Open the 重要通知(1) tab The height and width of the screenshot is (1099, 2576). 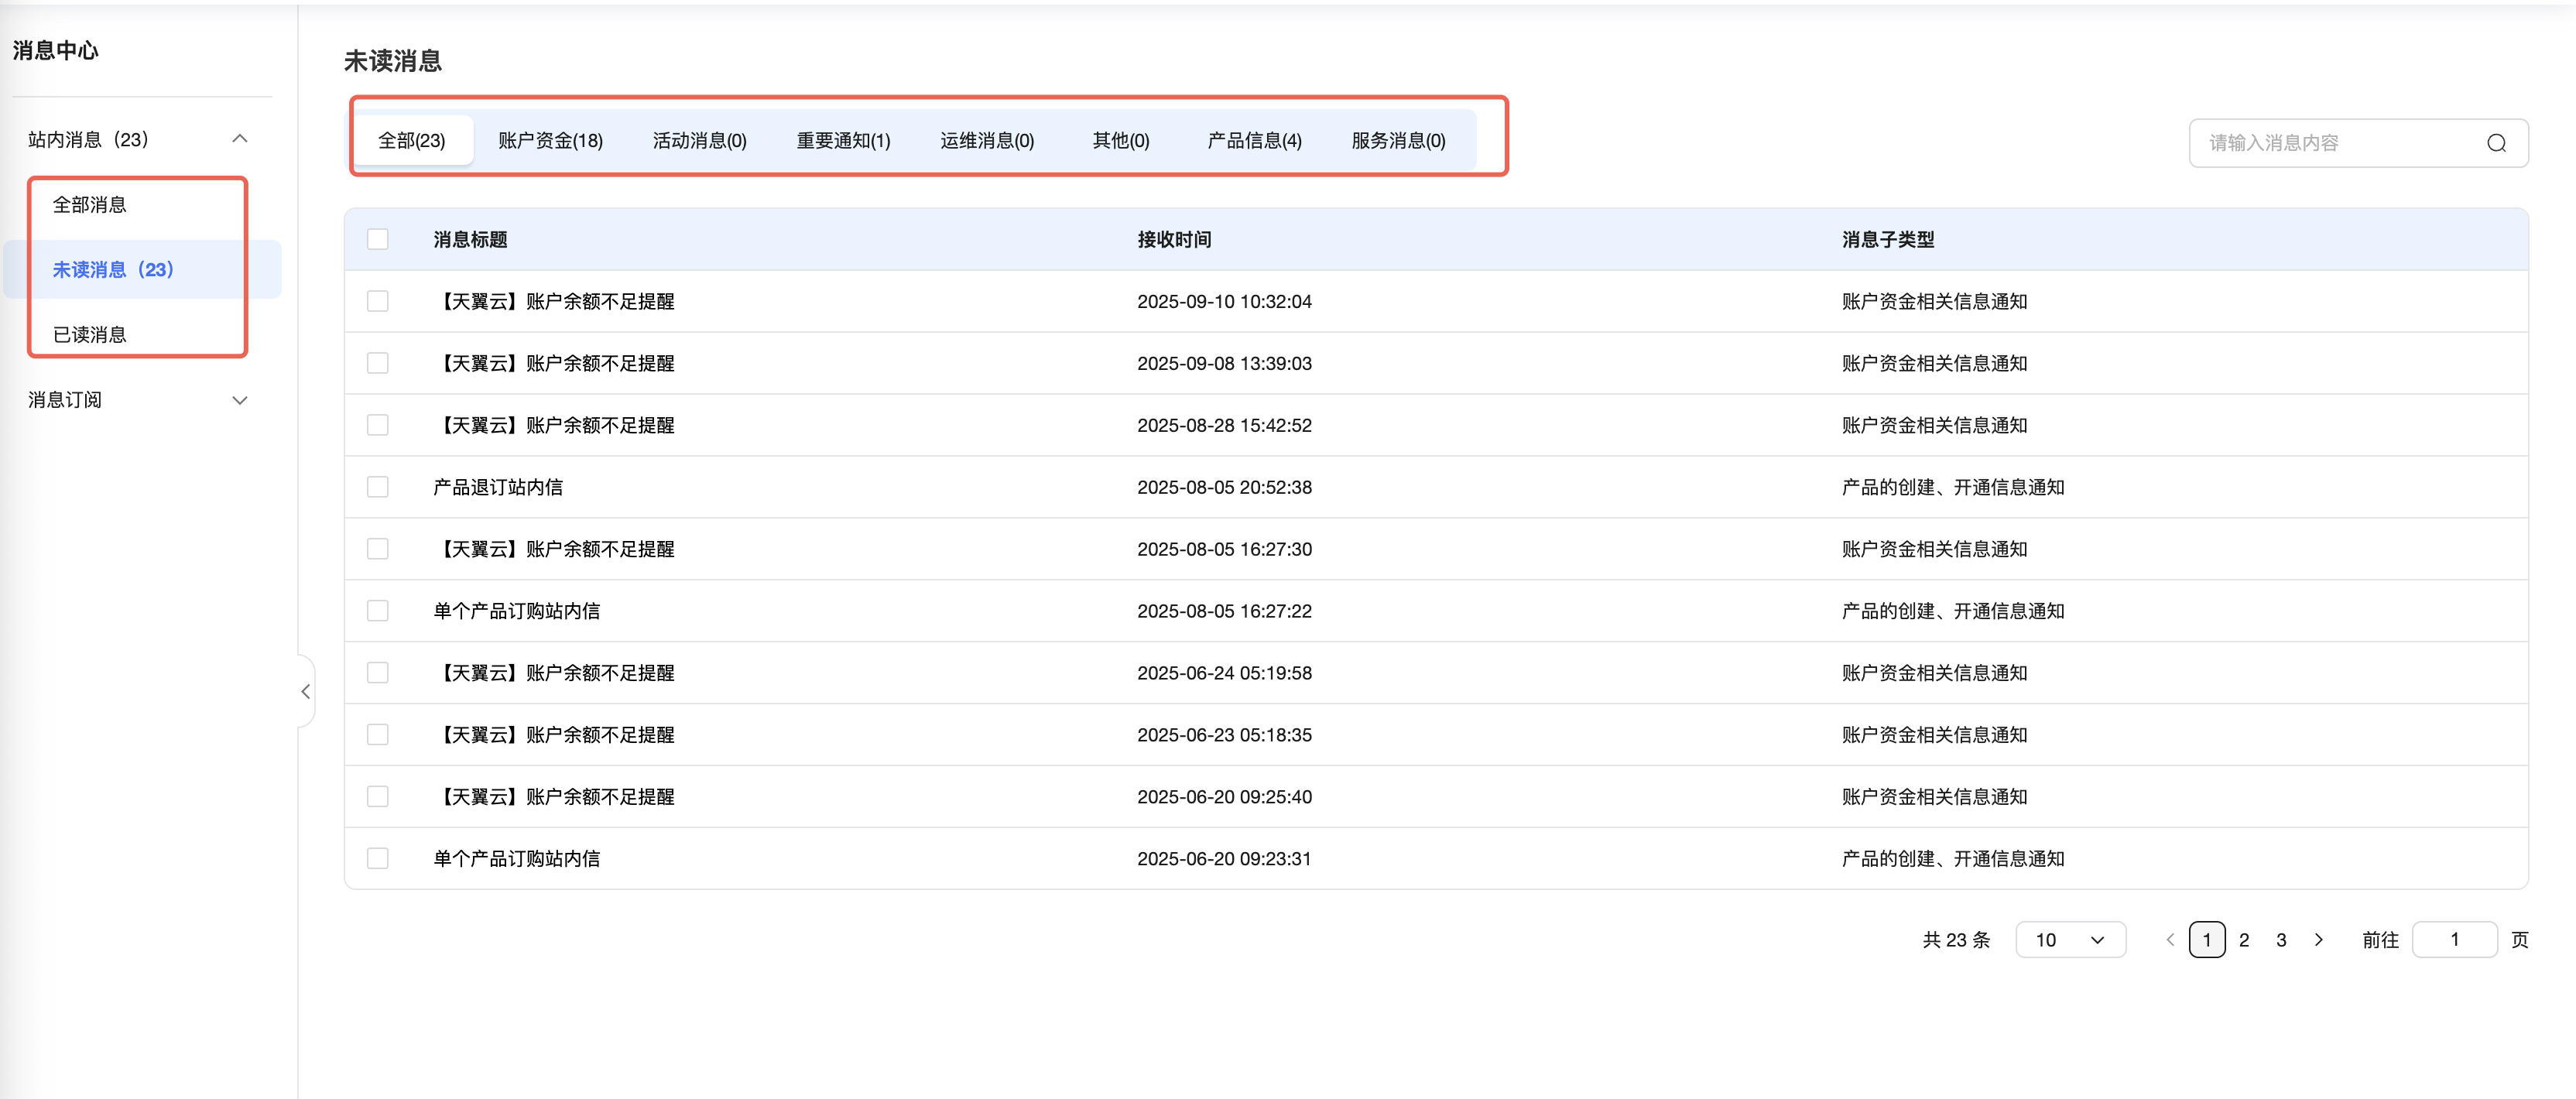843,141
